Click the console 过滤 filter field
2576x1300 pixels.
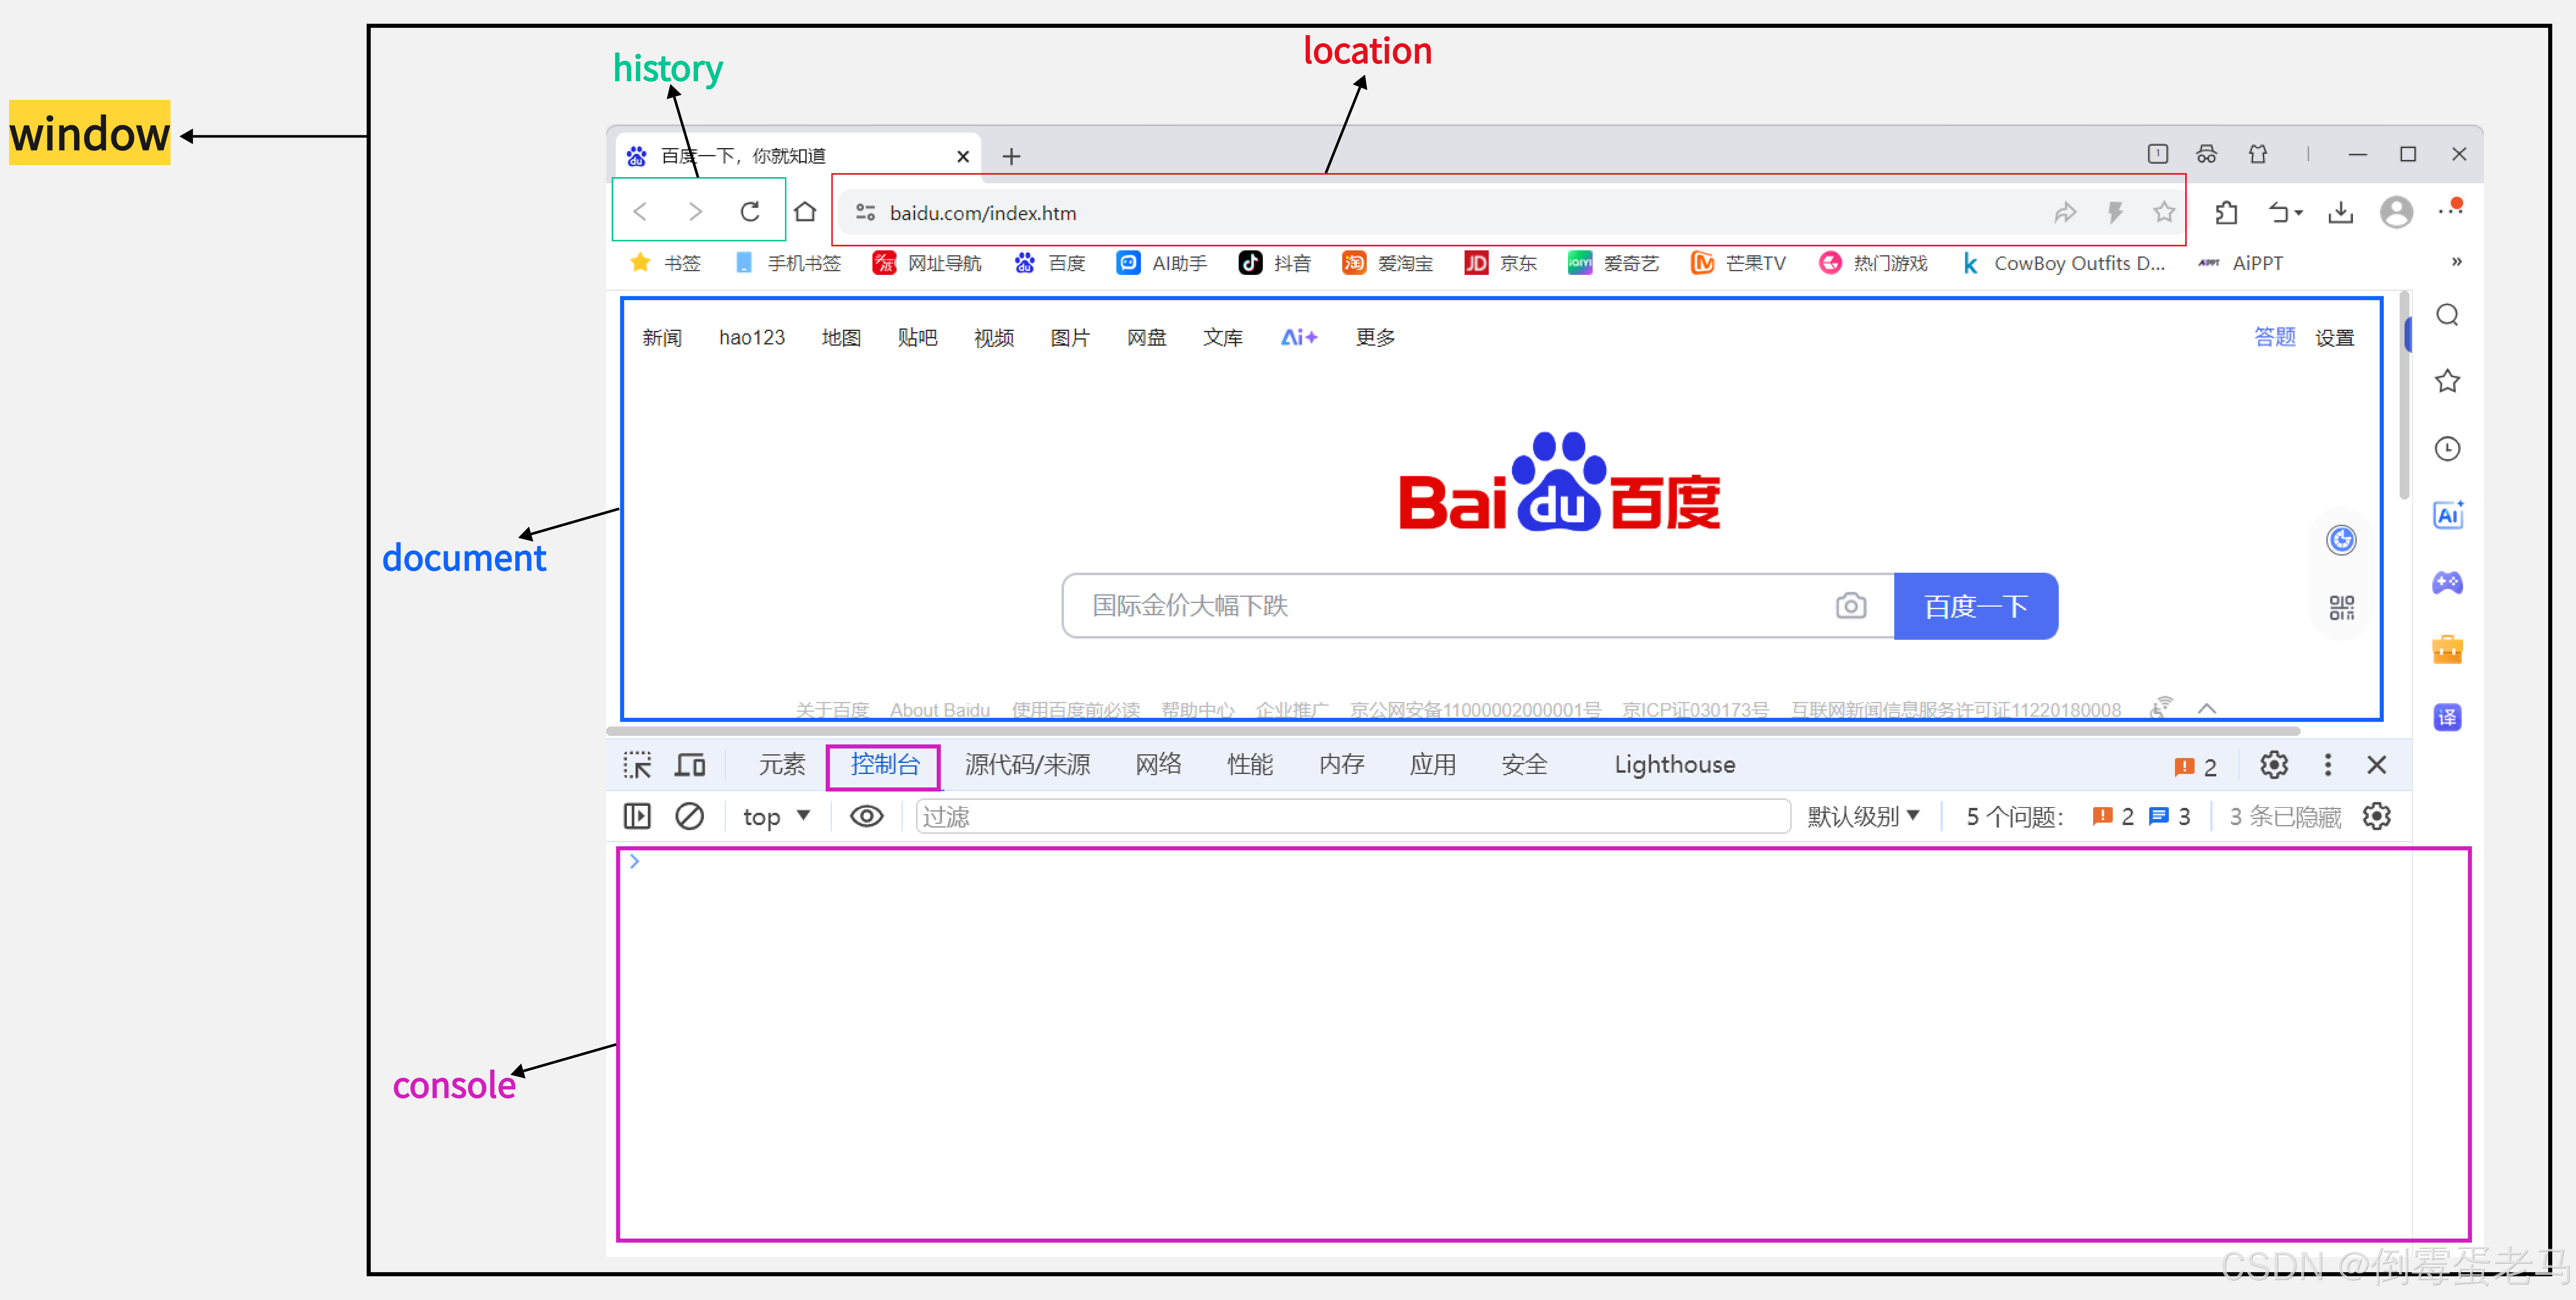tap(1350, 817)
